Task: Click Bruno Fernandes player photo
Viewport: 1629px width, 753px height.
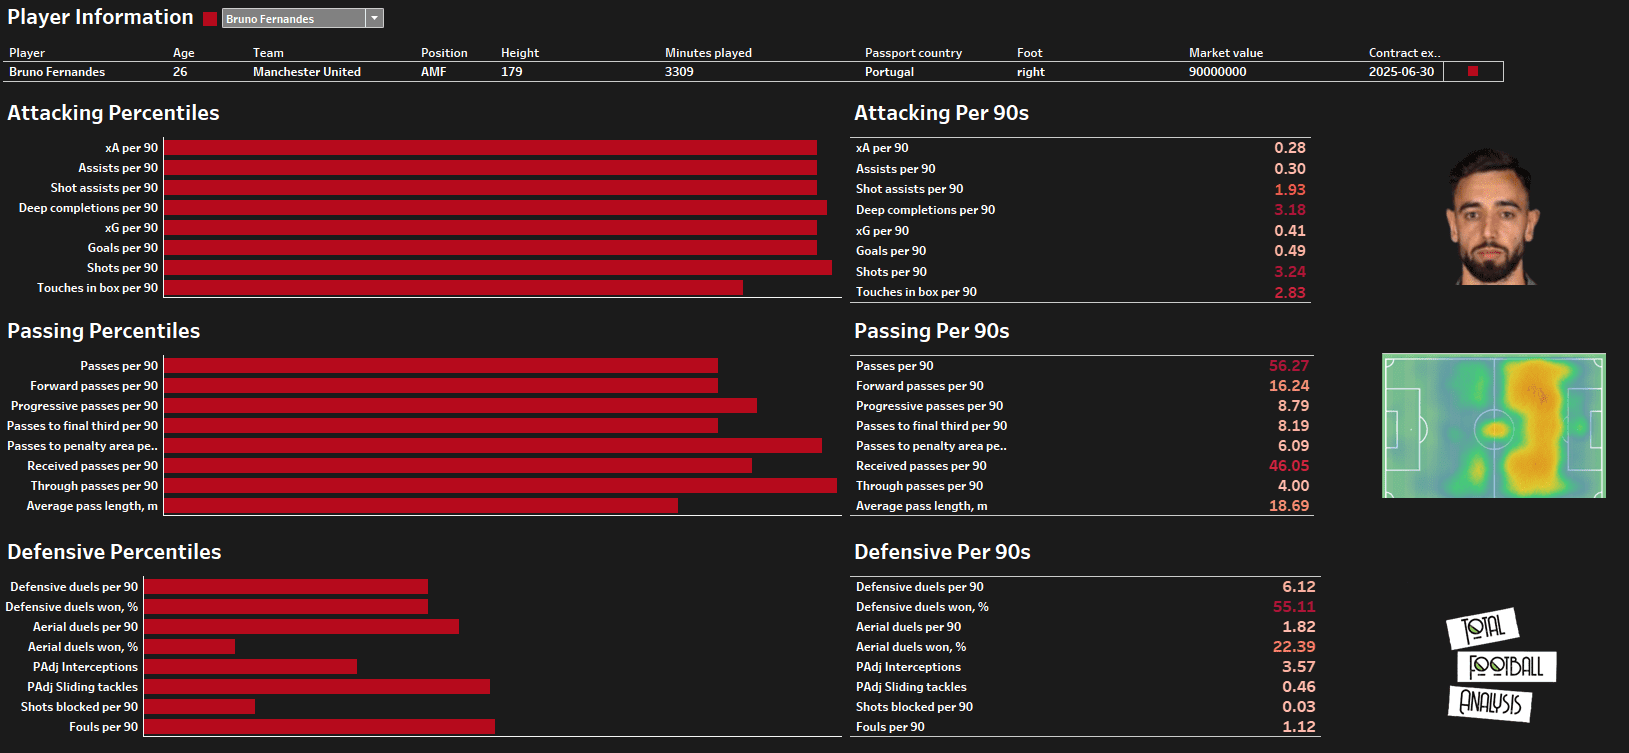Action: [x=1491, y=216]
